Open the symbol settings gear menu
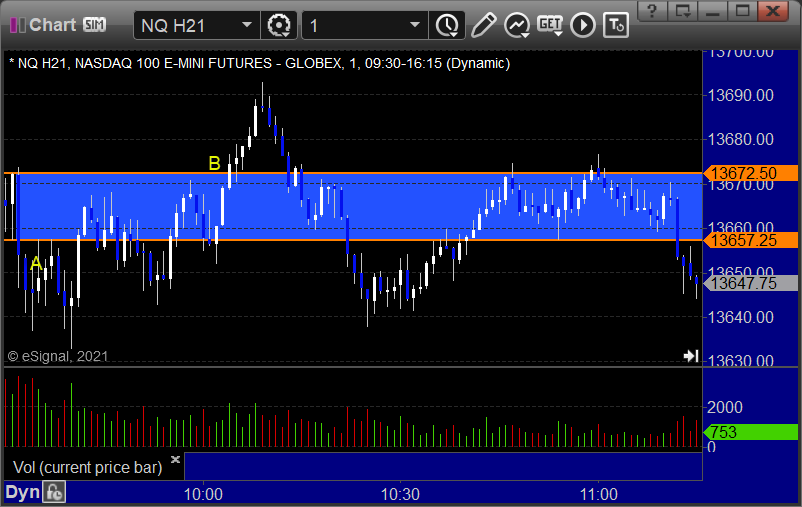This screenshot has width=802, height=507. click(279, 25)
